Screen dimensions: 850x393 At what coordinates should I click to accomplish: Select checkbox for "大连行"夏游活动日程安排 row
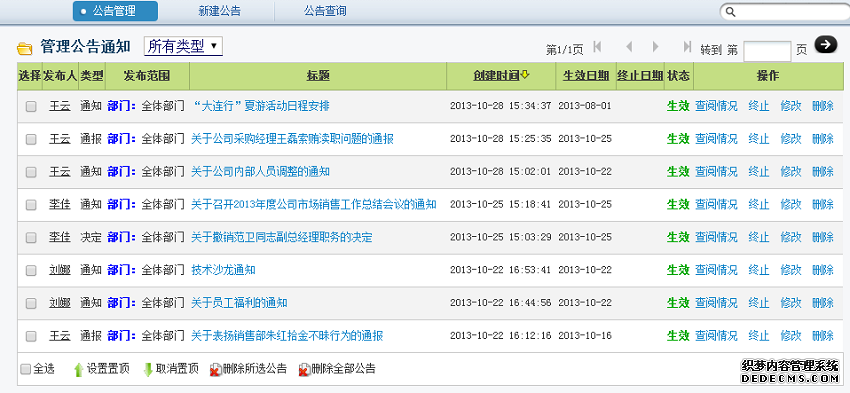31,107
